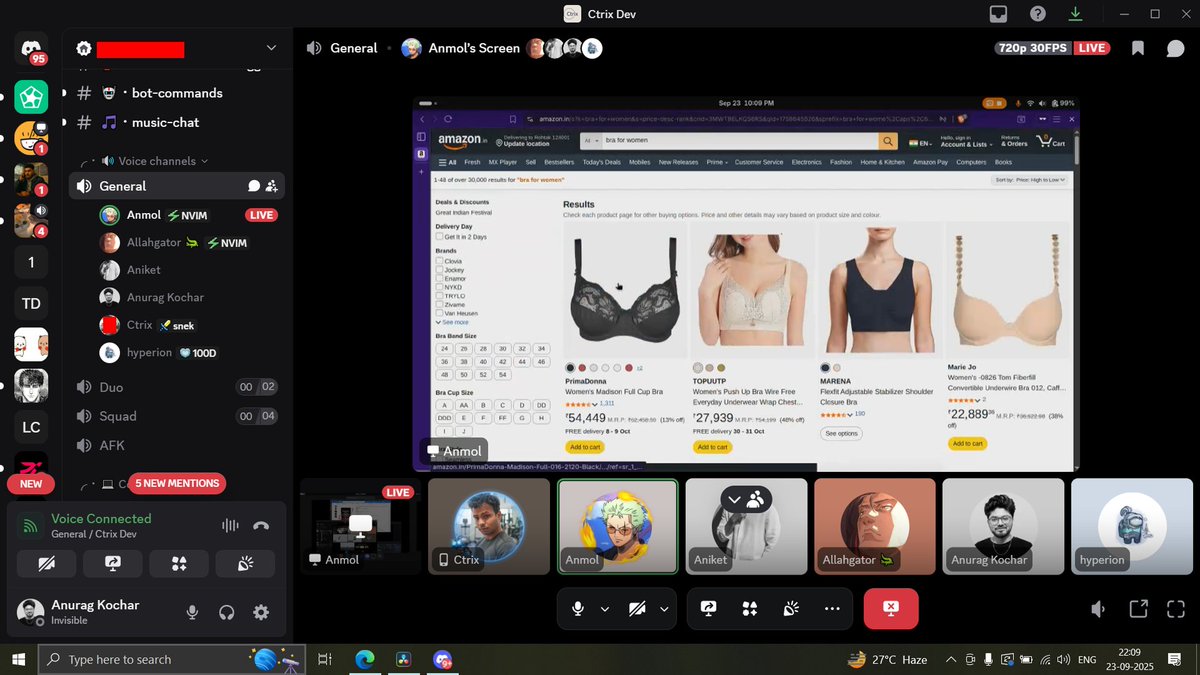Screen dimensions: 1200x675
Task: Stop watching stream red button
Action: [890, 609]
